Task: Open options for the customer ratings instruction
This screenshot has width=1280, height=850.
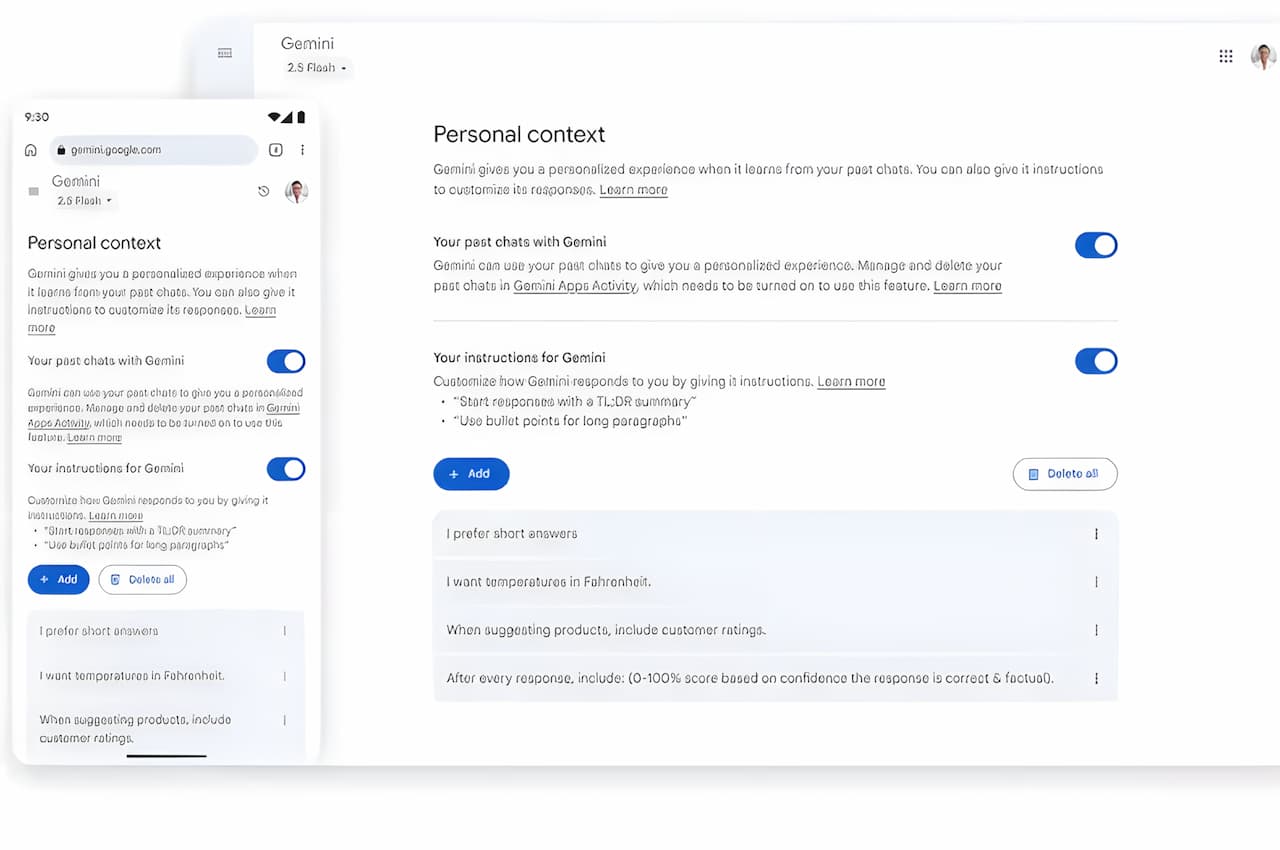Action: (1096, 630)
